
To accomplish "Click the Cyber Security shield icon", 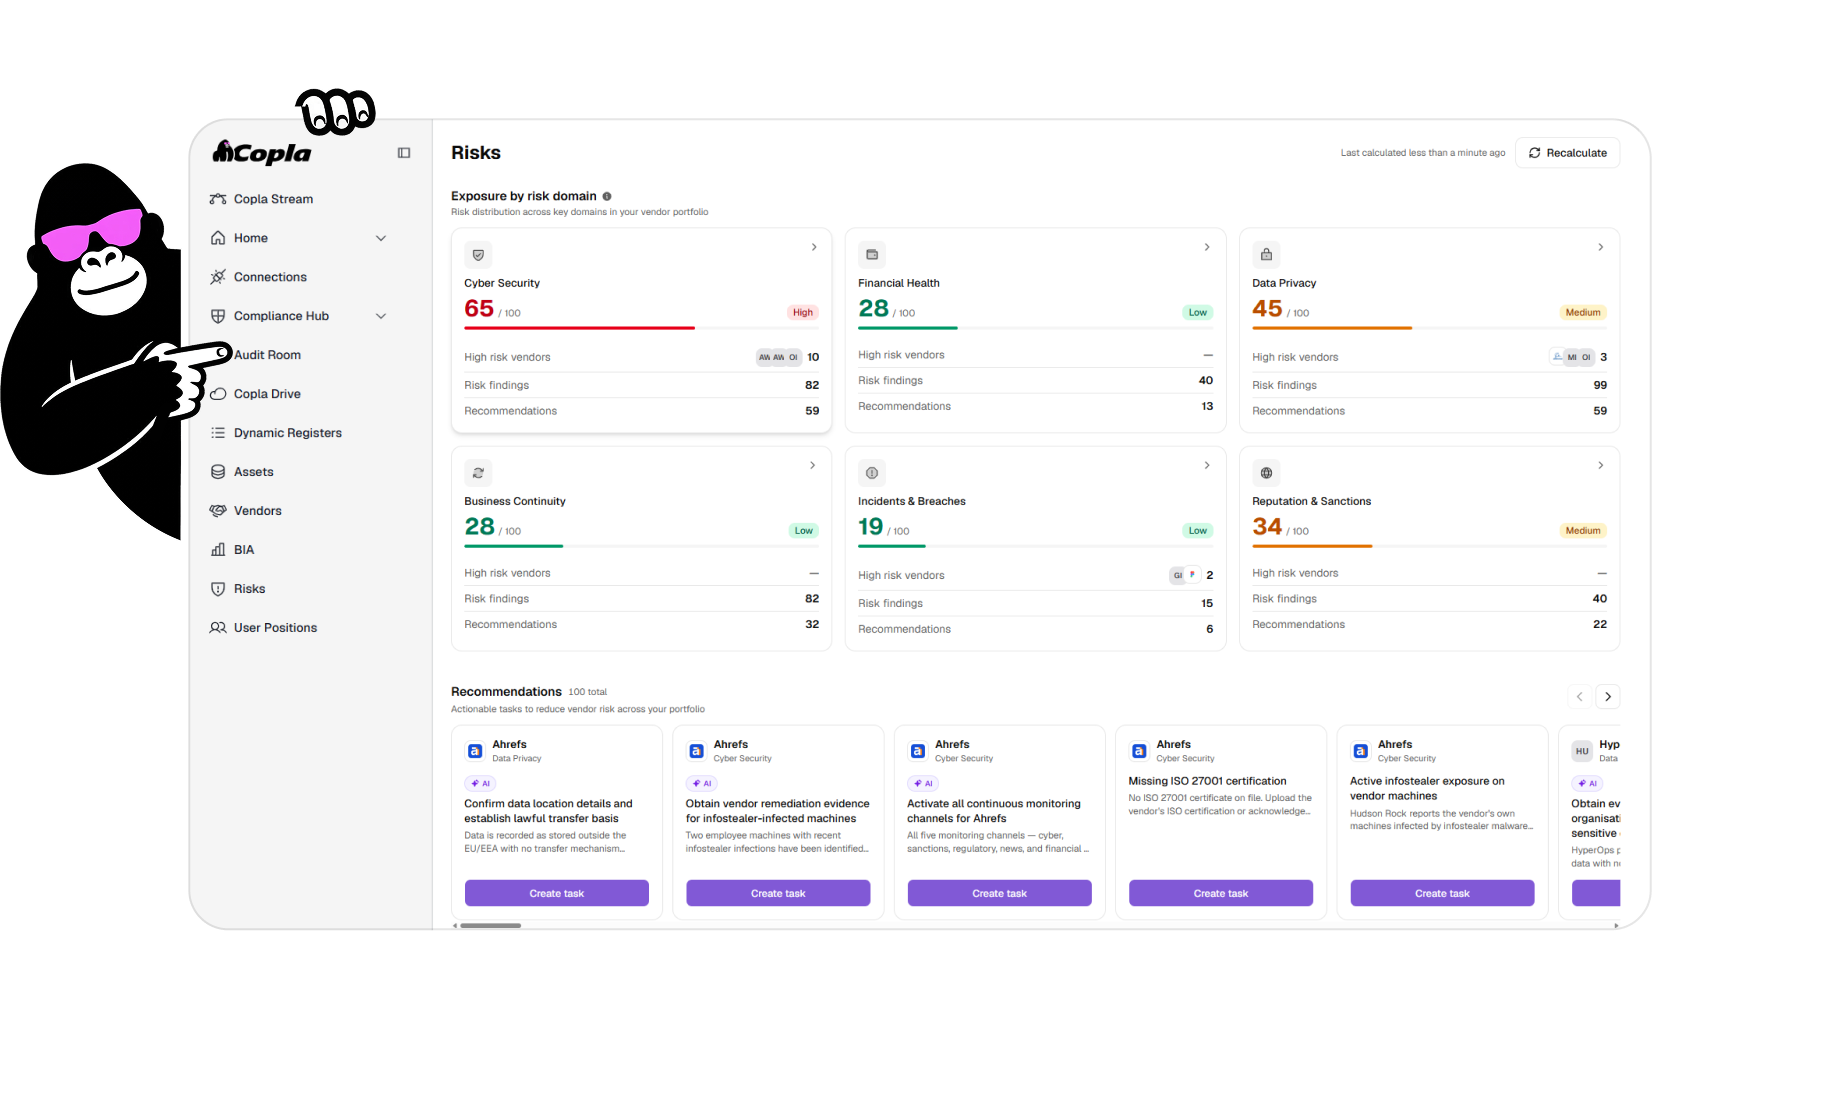I will pos(478,255).
